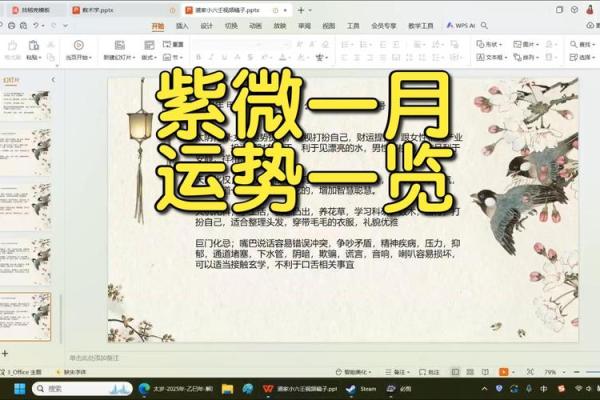Click the Windows Start button
600x400 pixels.
[18, 388]
